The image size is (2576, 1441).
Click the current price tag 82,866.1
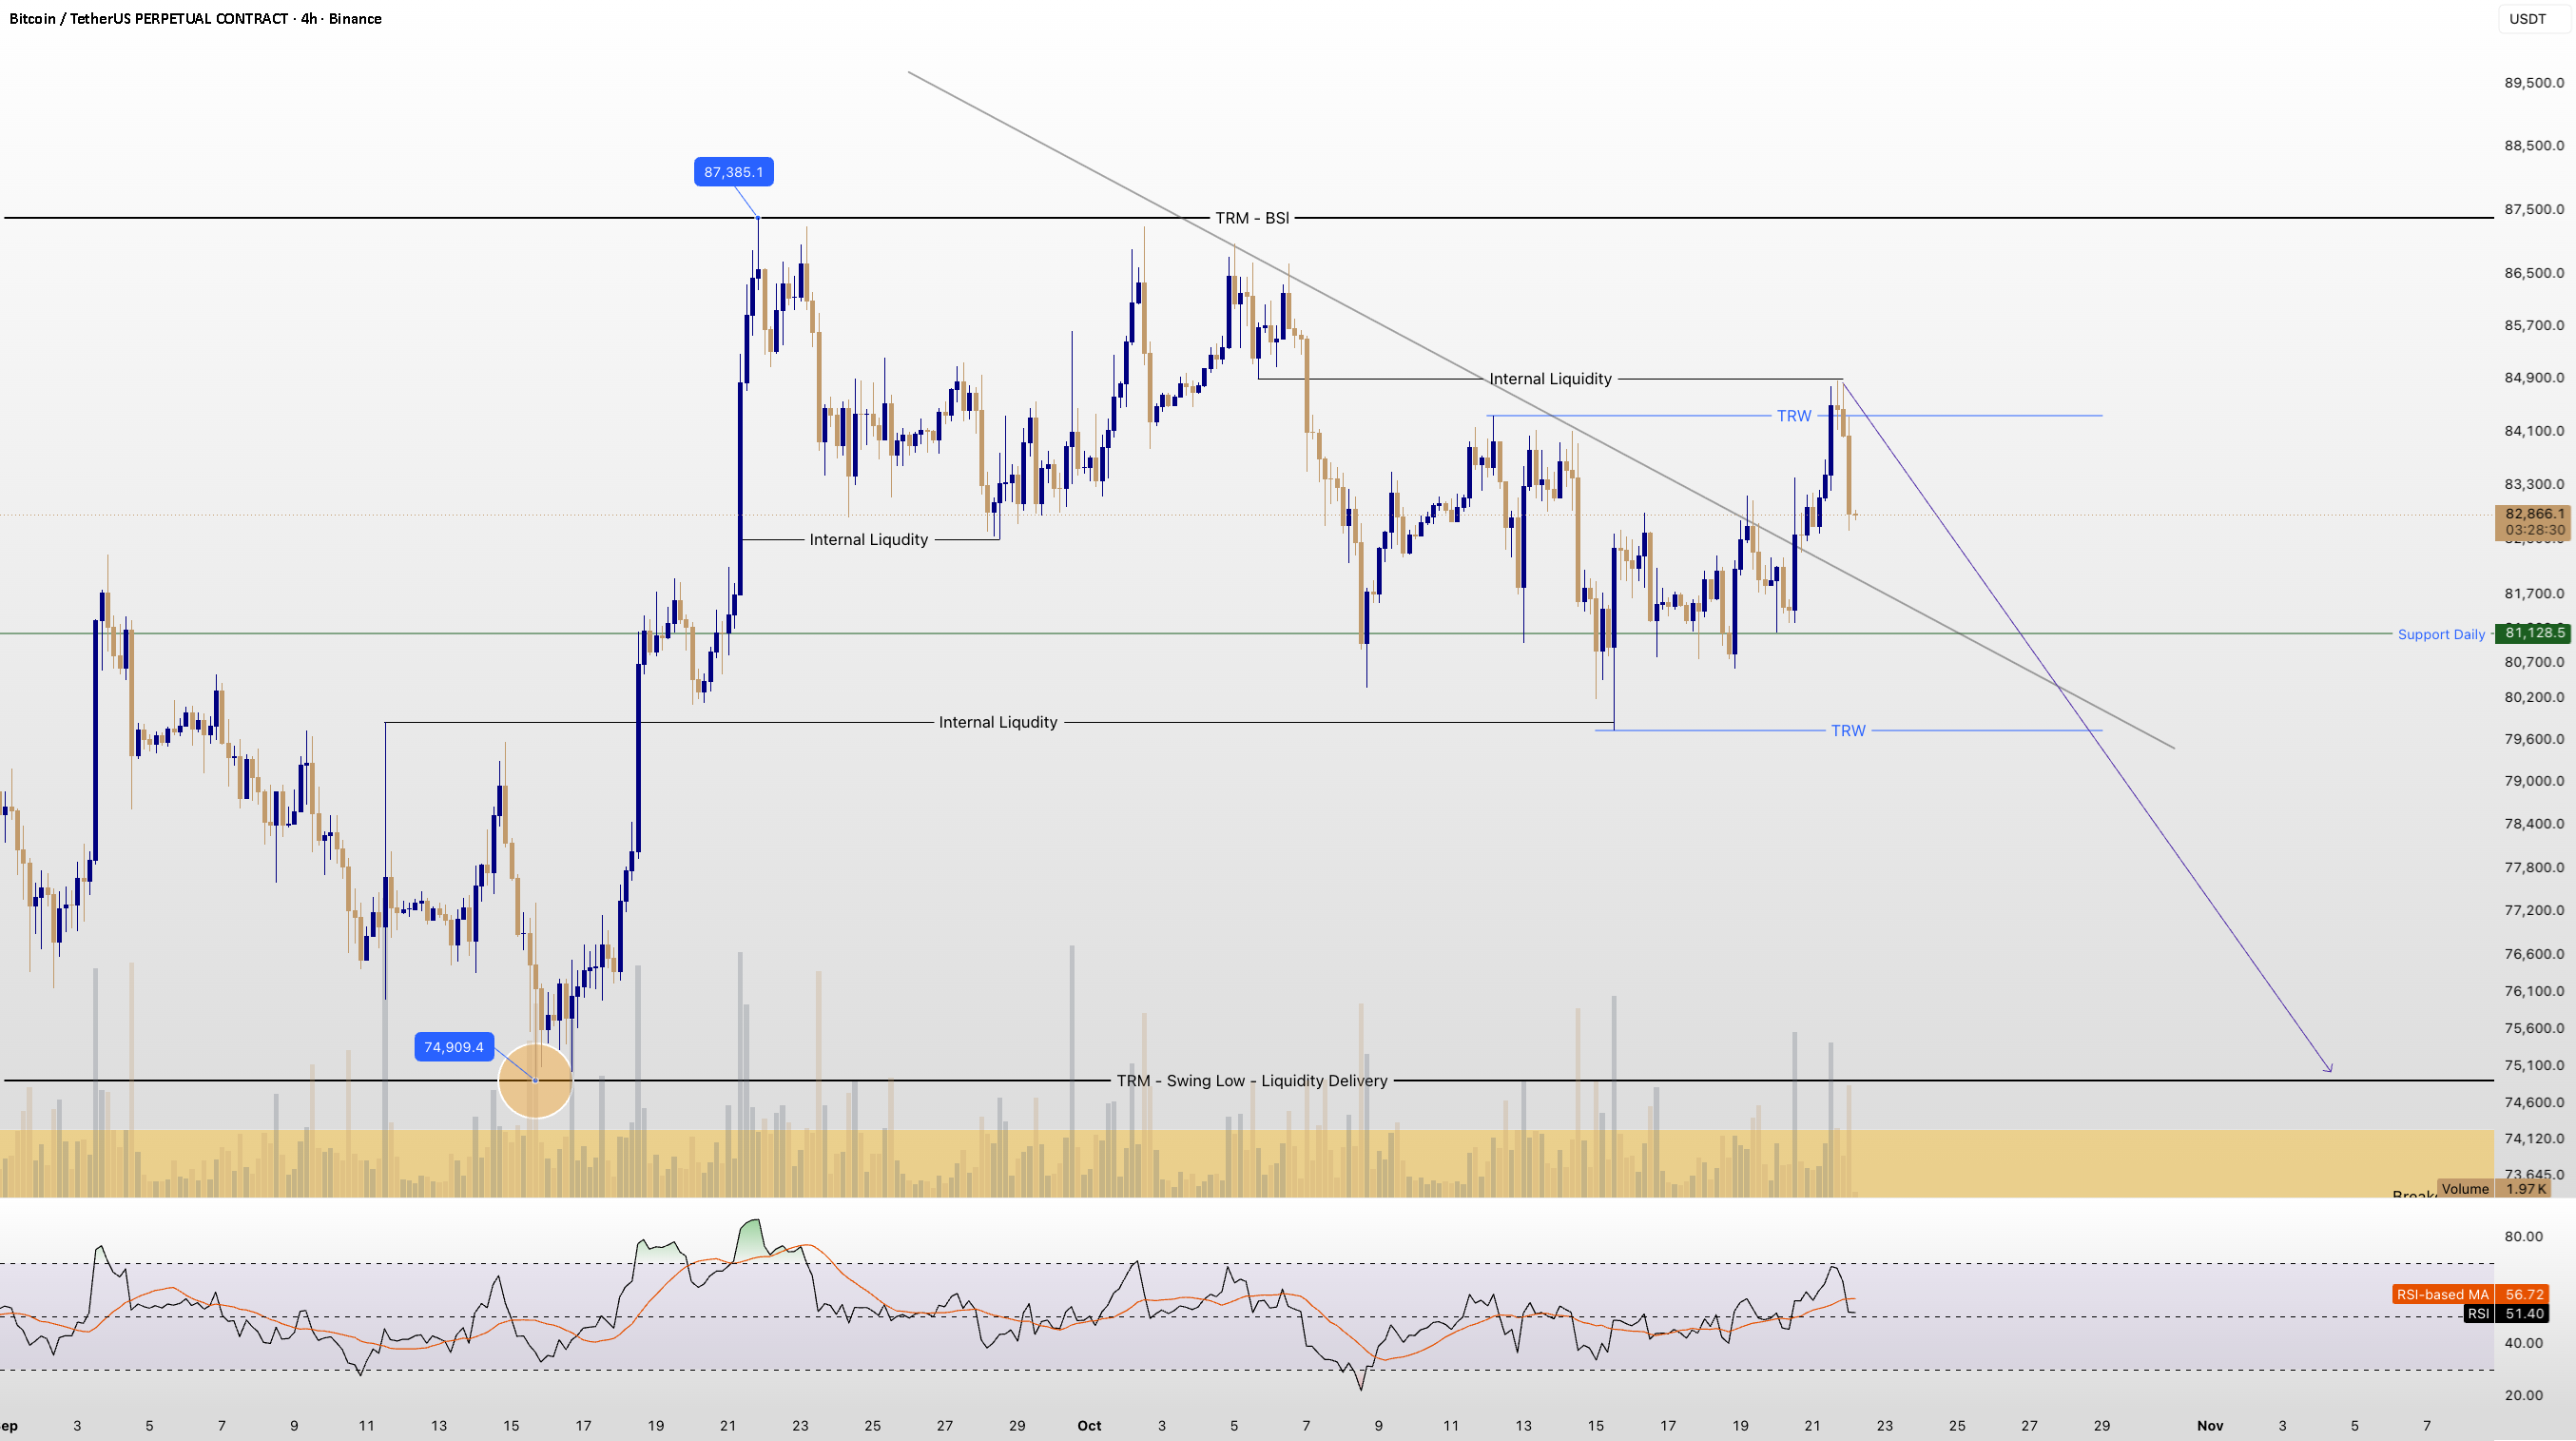pos(2534,522)
